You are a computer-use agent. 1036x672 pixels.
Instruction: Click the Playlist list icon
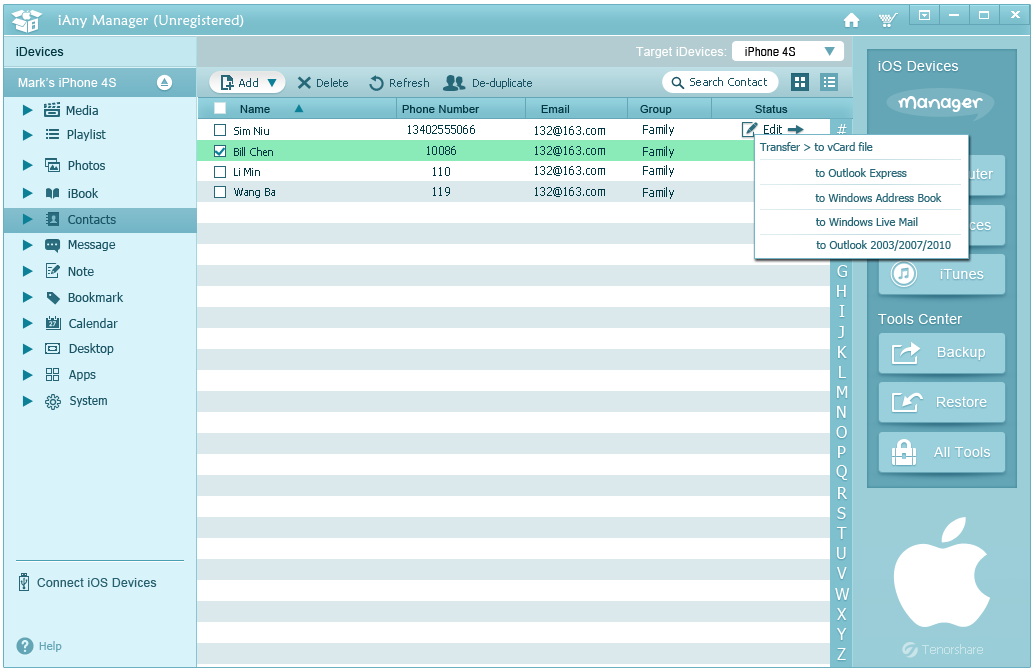(52, 135)
